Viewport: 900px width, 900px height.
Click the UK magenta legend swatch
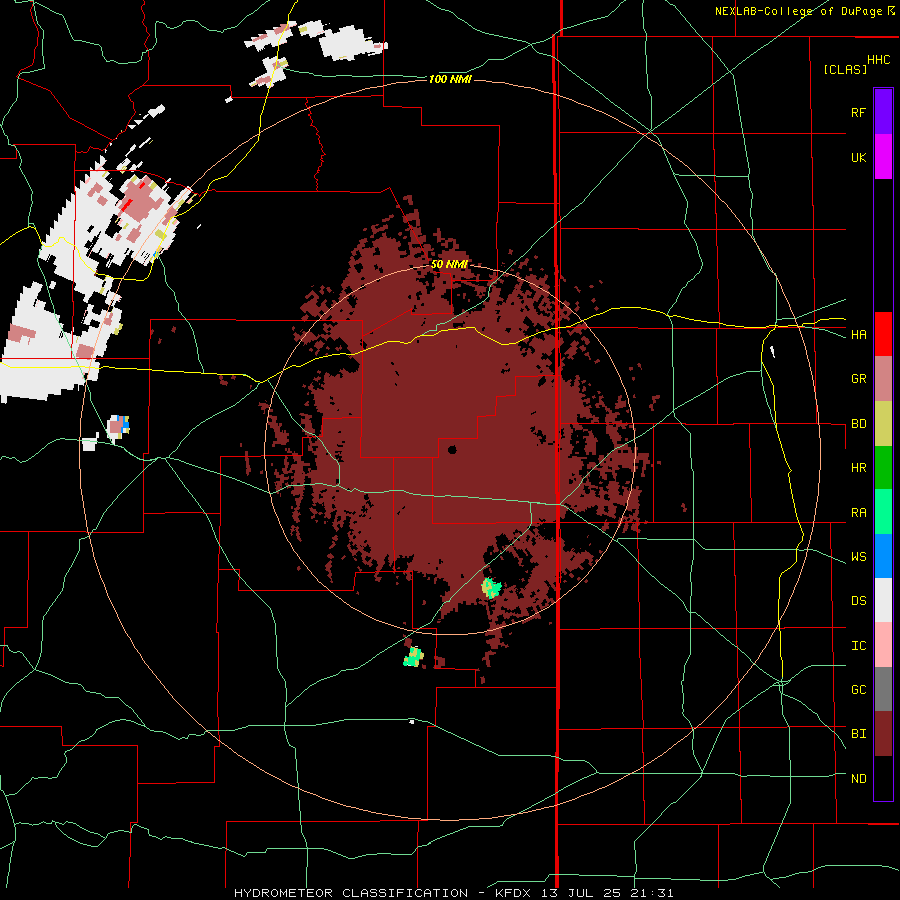[x=883, y=157]
